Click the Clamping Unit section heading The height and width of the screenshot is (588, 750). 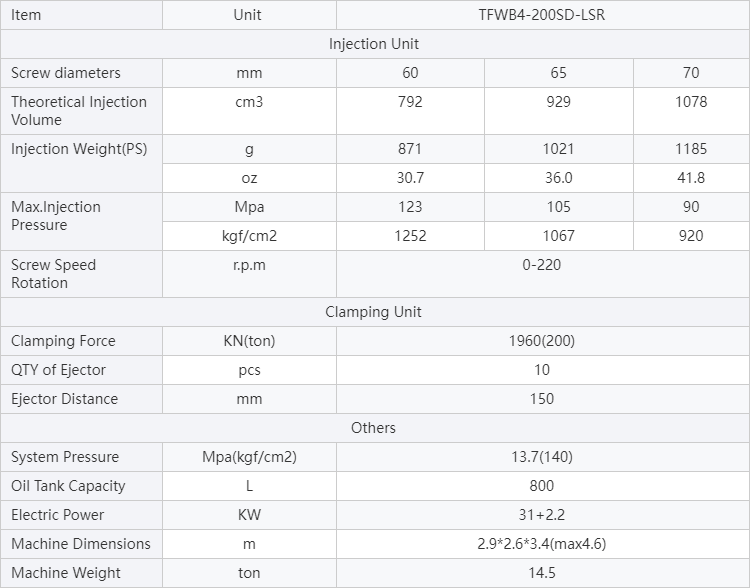(x=373, y=312)
